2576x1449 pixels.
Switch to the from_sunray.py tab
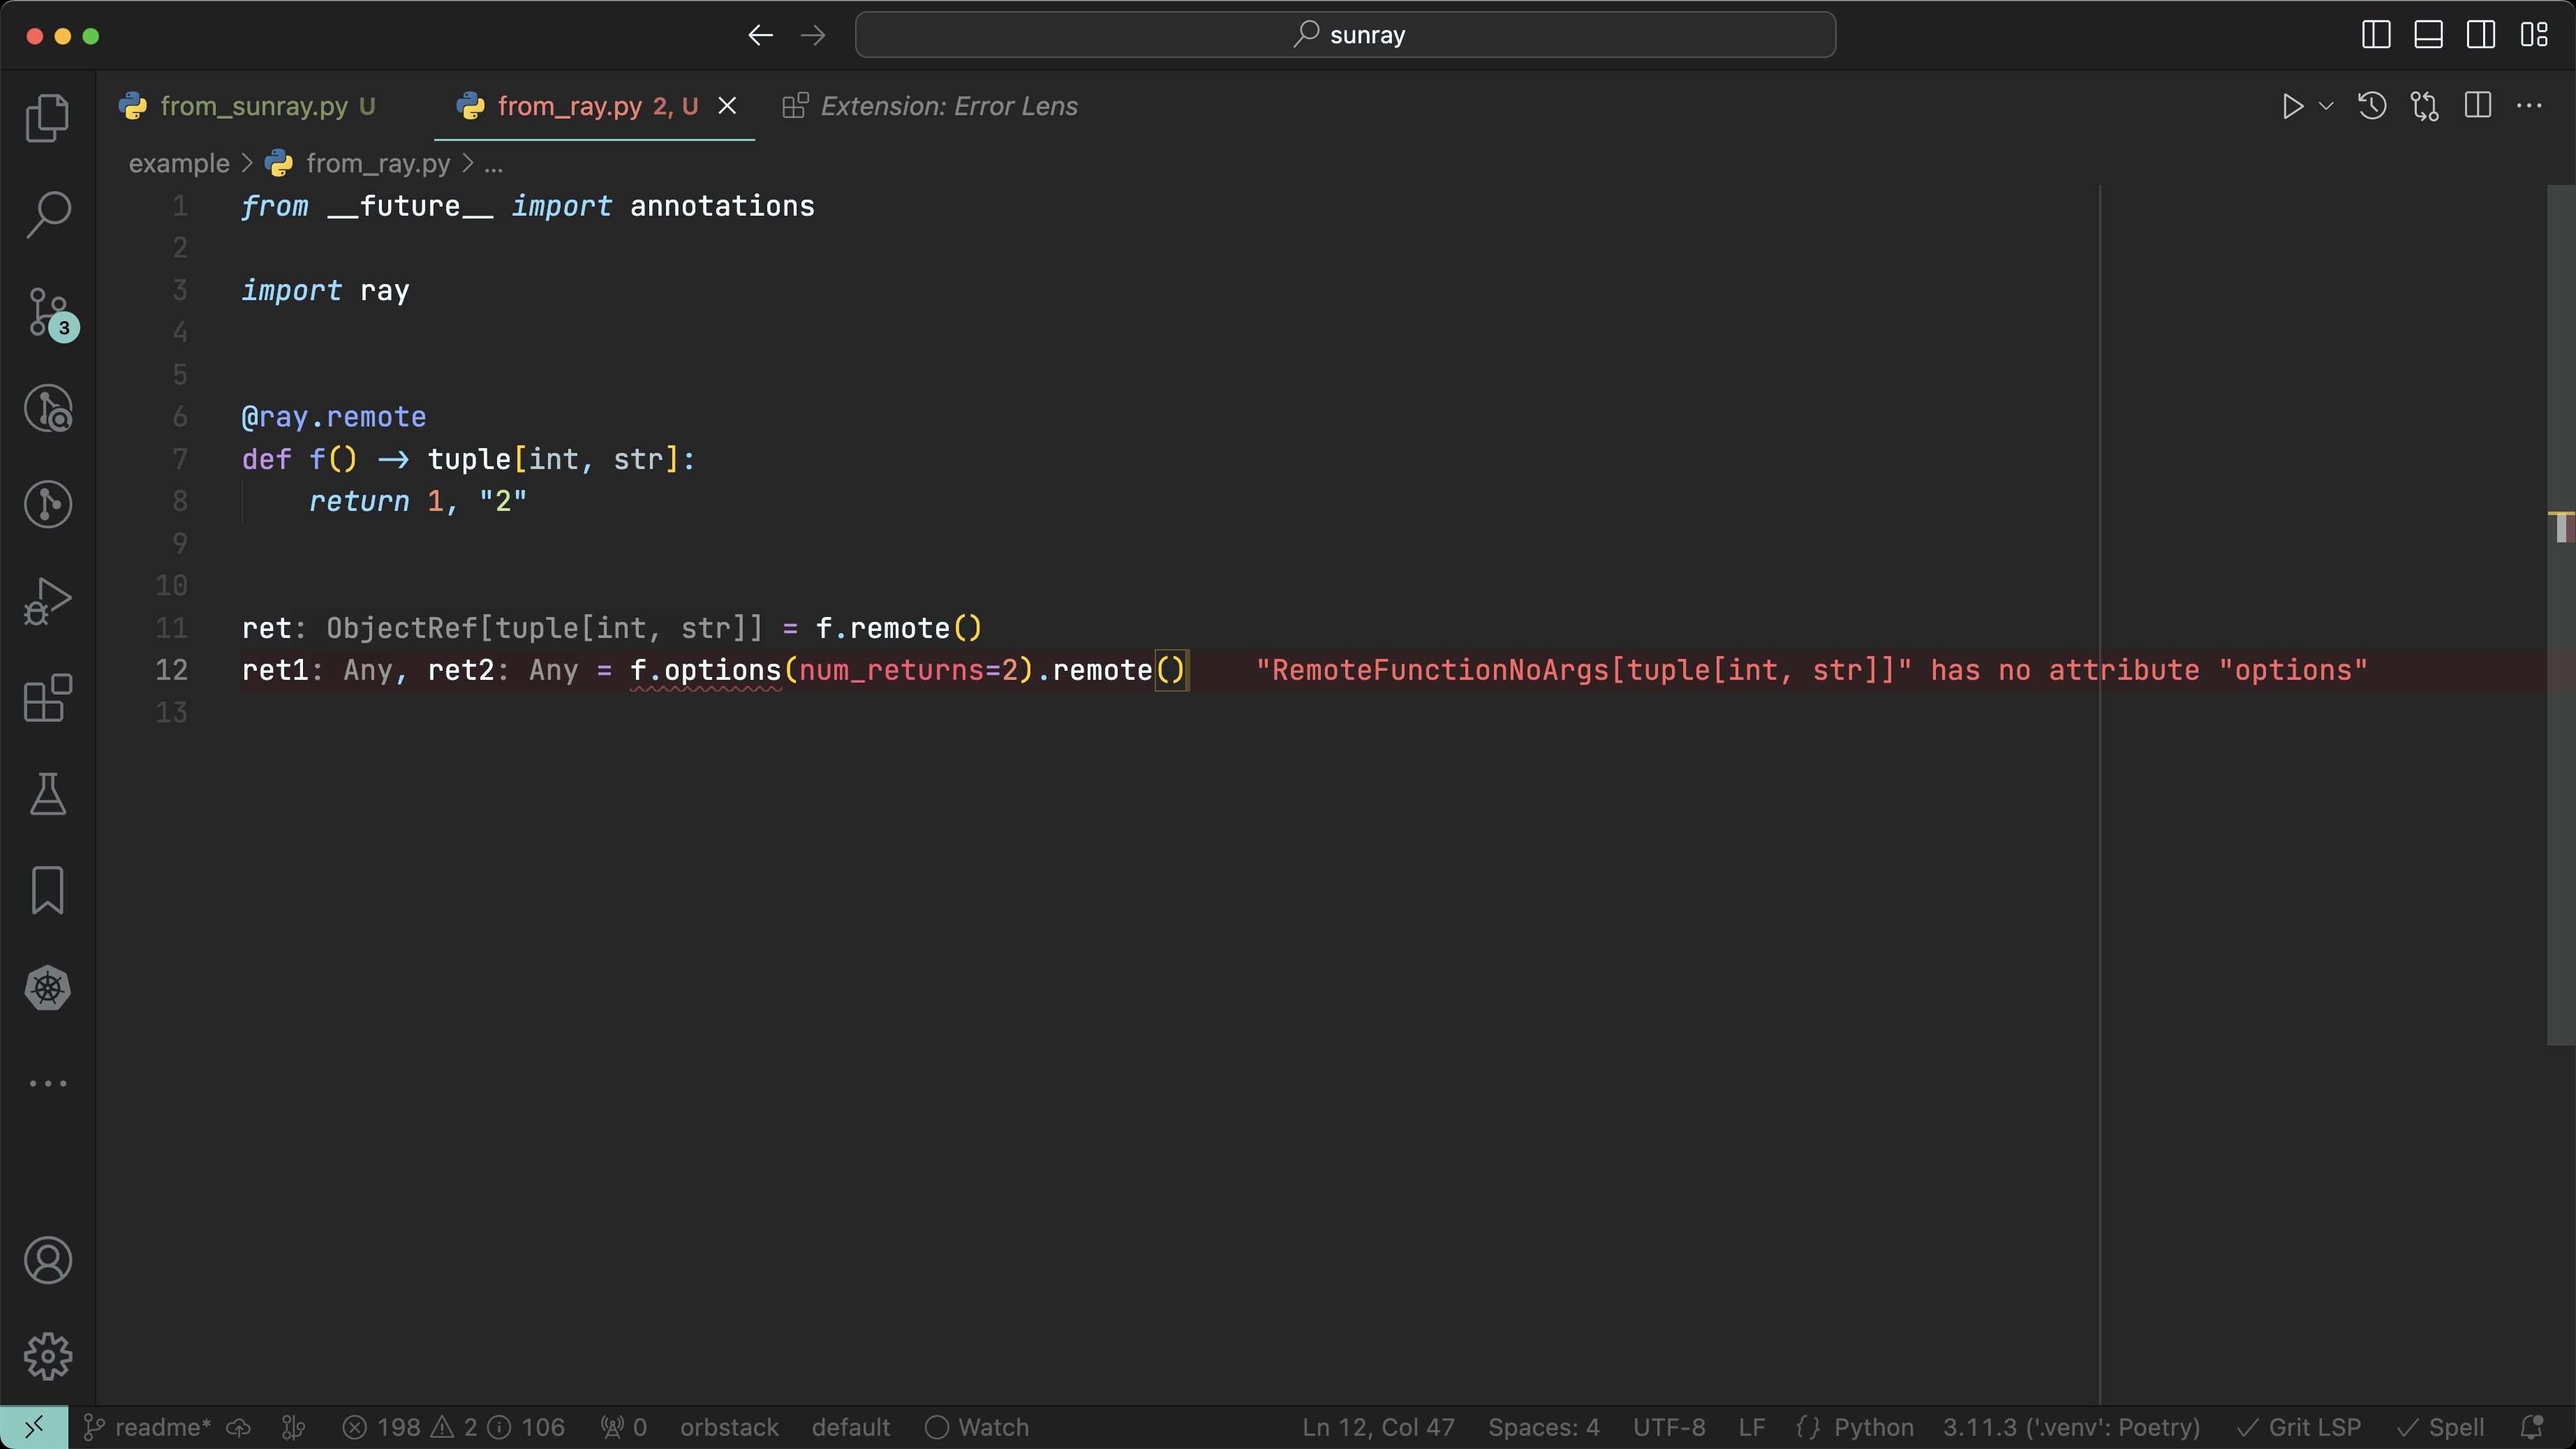coord(254,106)
